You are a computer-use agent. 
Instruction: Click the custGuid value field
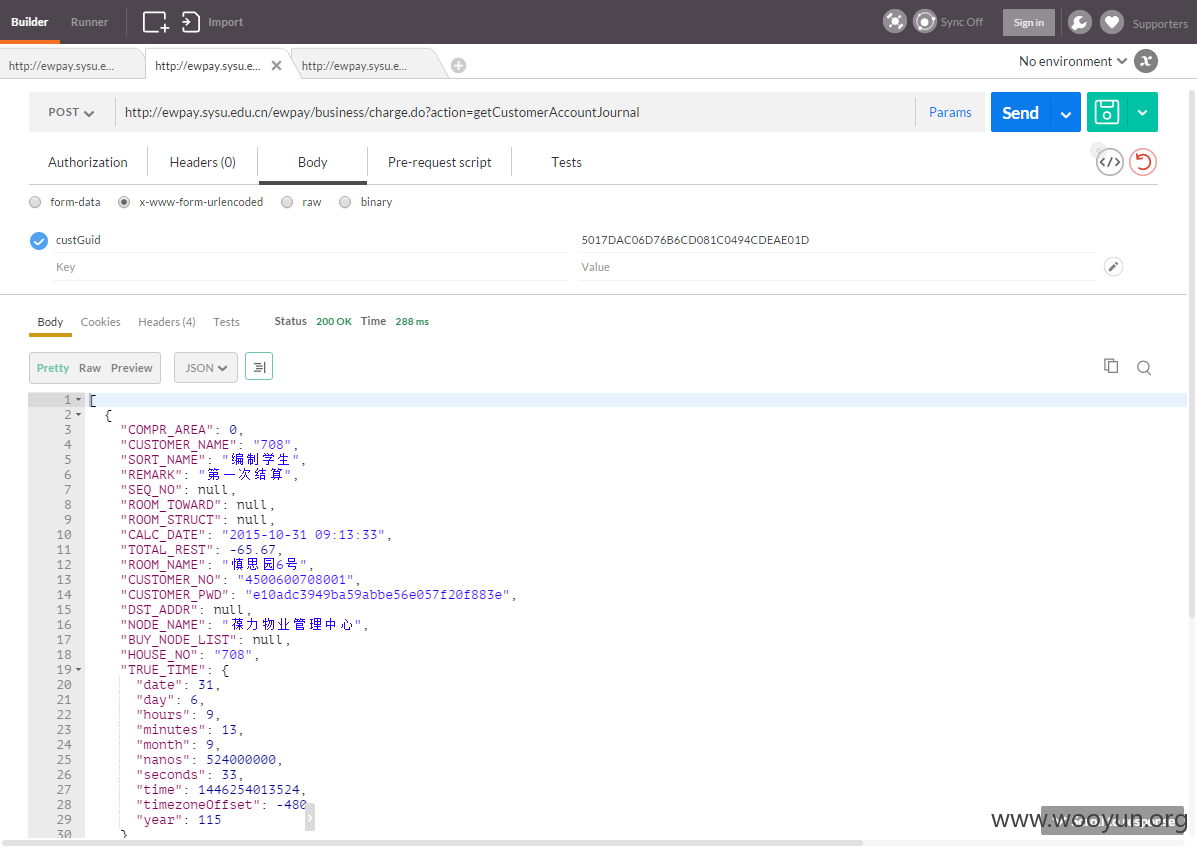[836, 240]
